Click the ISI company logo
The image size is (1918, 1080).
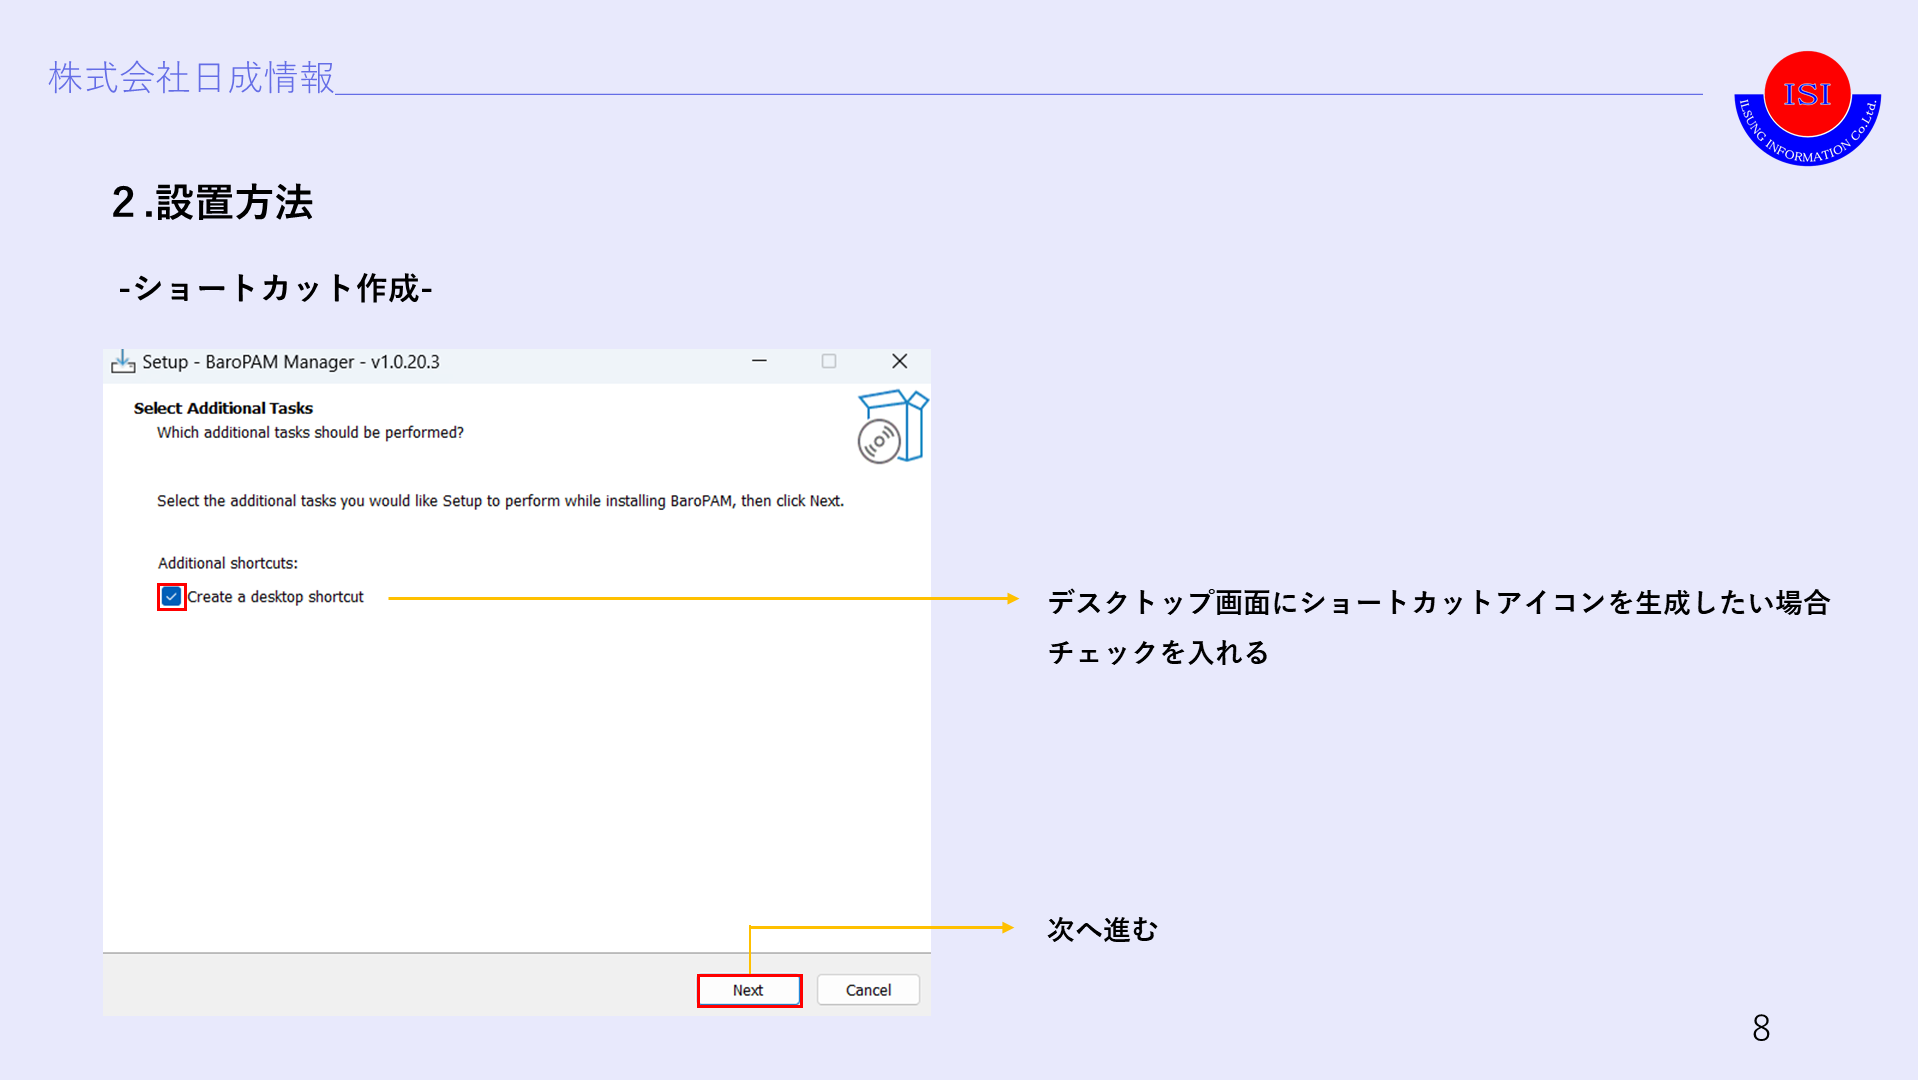(1807, 108)
